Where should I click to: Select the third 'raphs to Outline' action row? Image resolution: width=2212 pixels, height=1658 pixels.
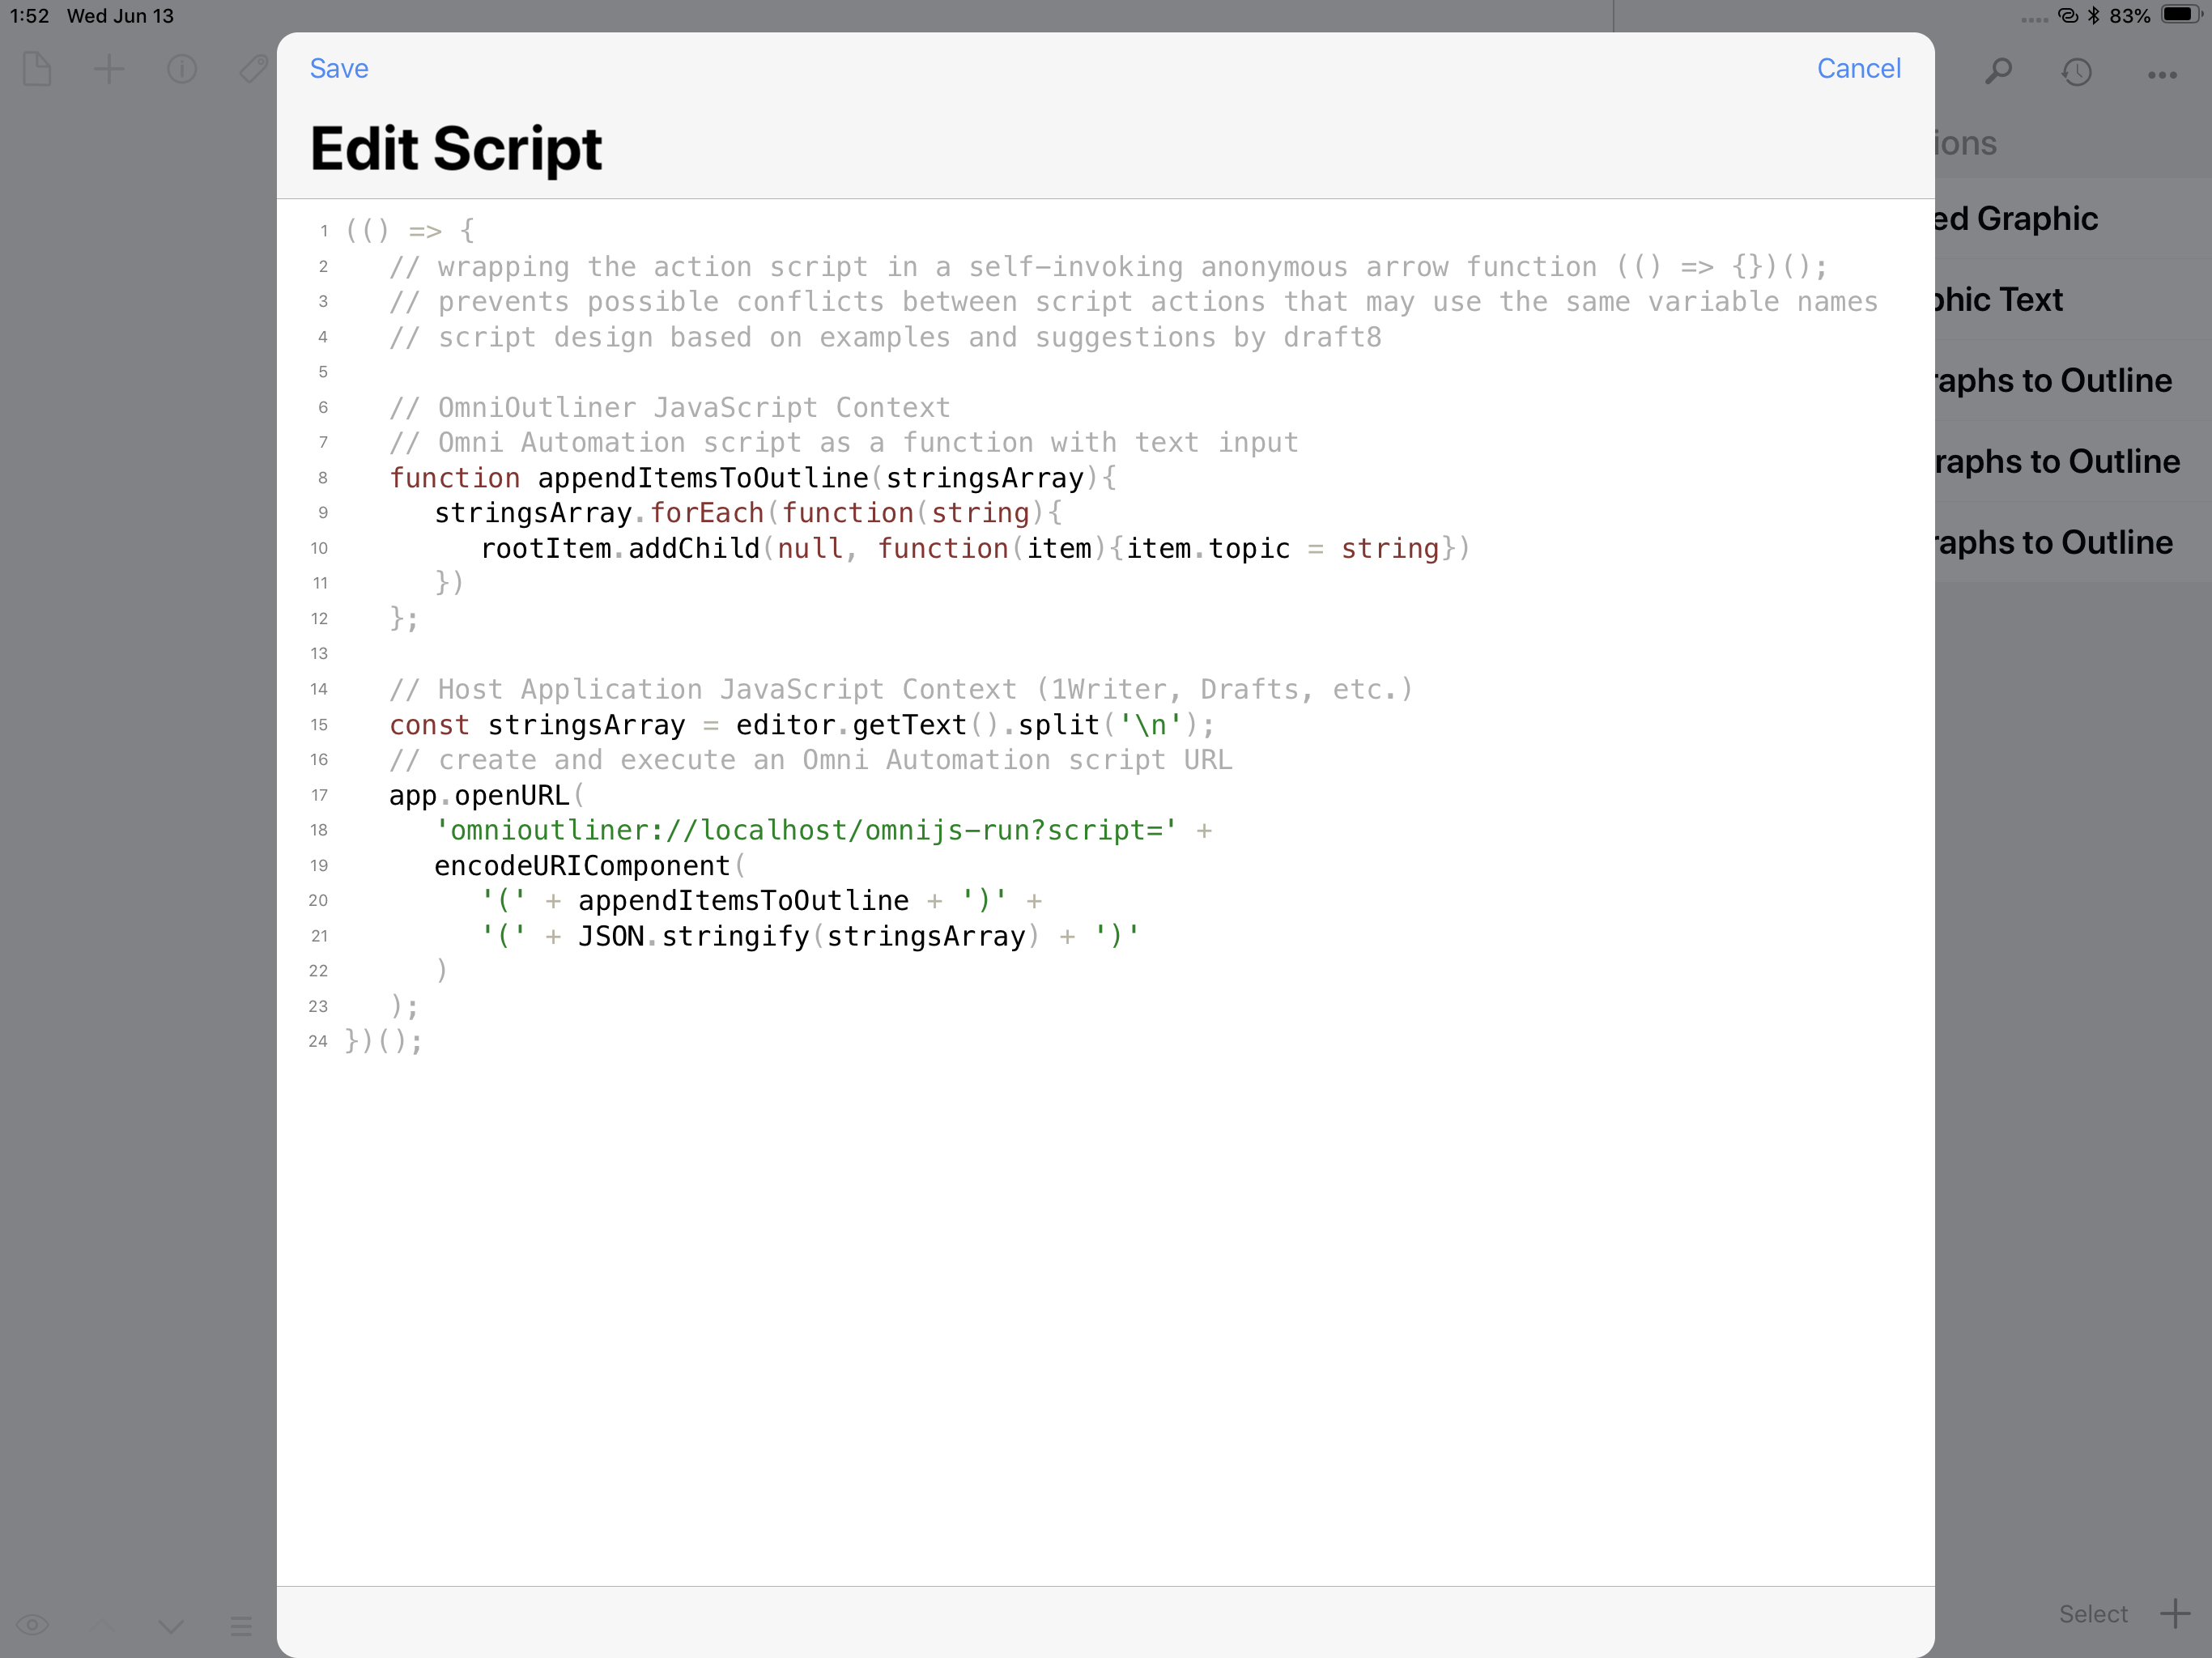click(2073, 543)
